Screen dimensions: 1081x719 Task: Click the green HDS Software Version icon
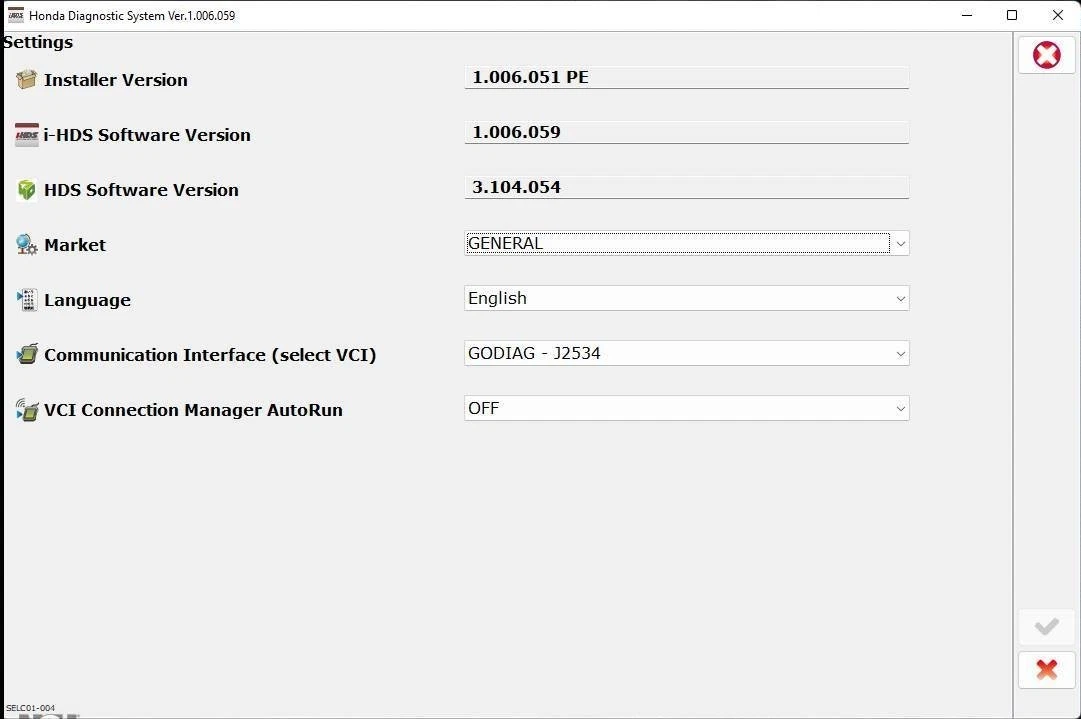(26, 190)
